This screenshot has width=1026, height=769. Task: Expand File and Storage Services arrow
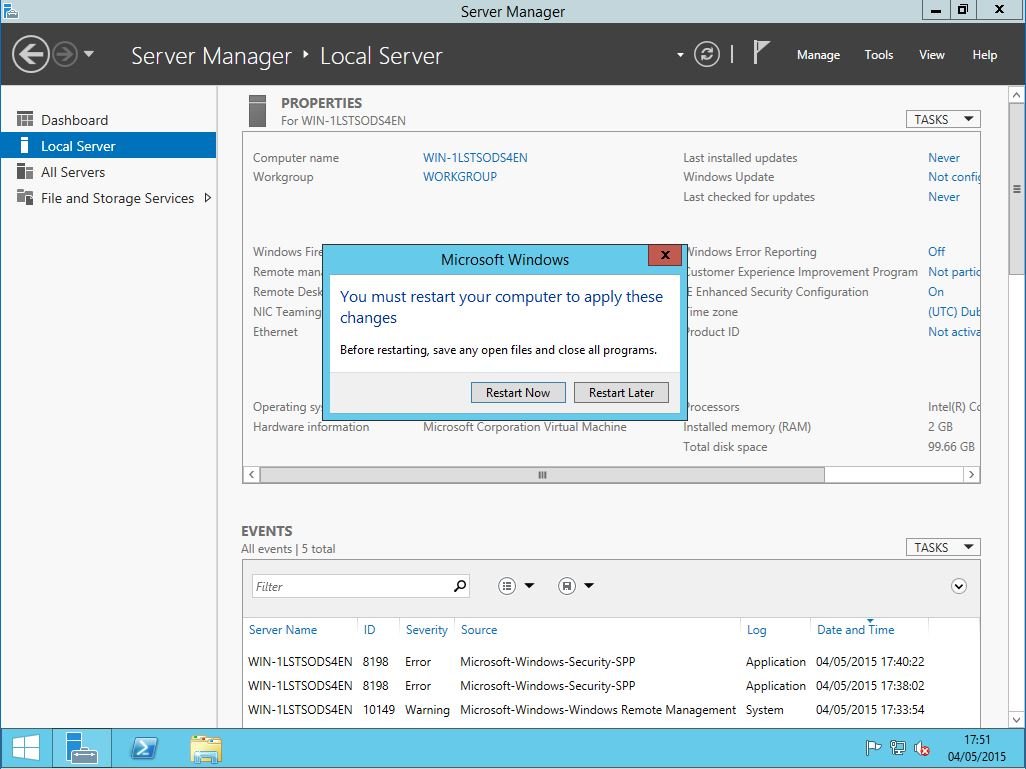[x=207, y=198]
